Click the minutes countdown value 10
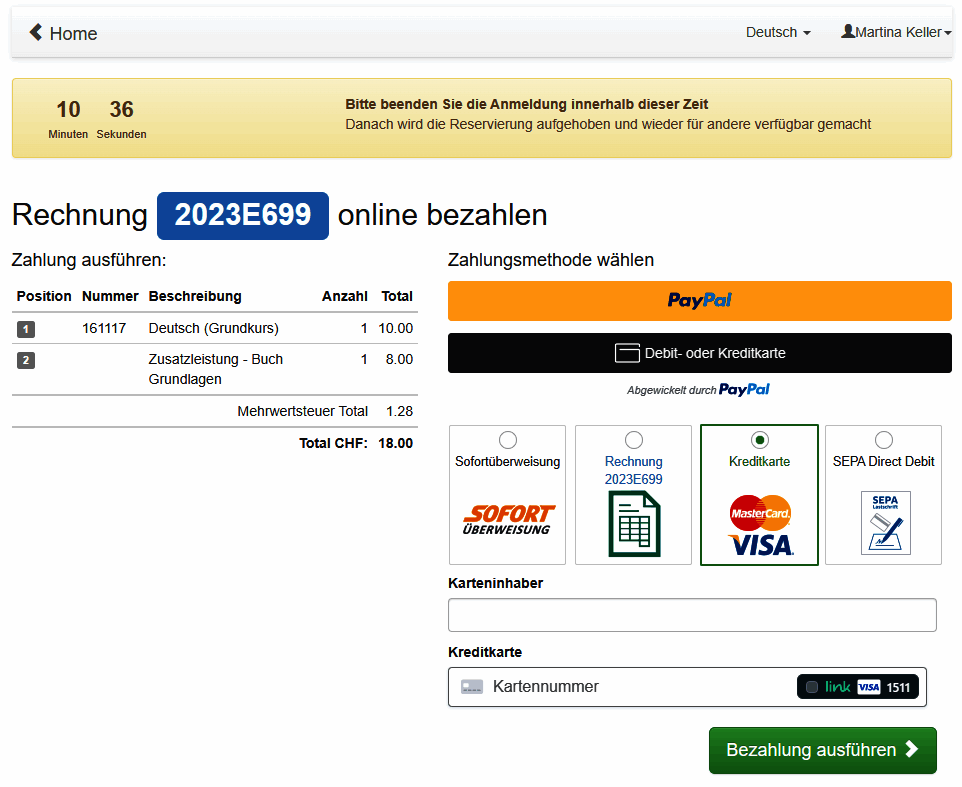The width and height of the screenshot is (962, 787). point(68,109)
